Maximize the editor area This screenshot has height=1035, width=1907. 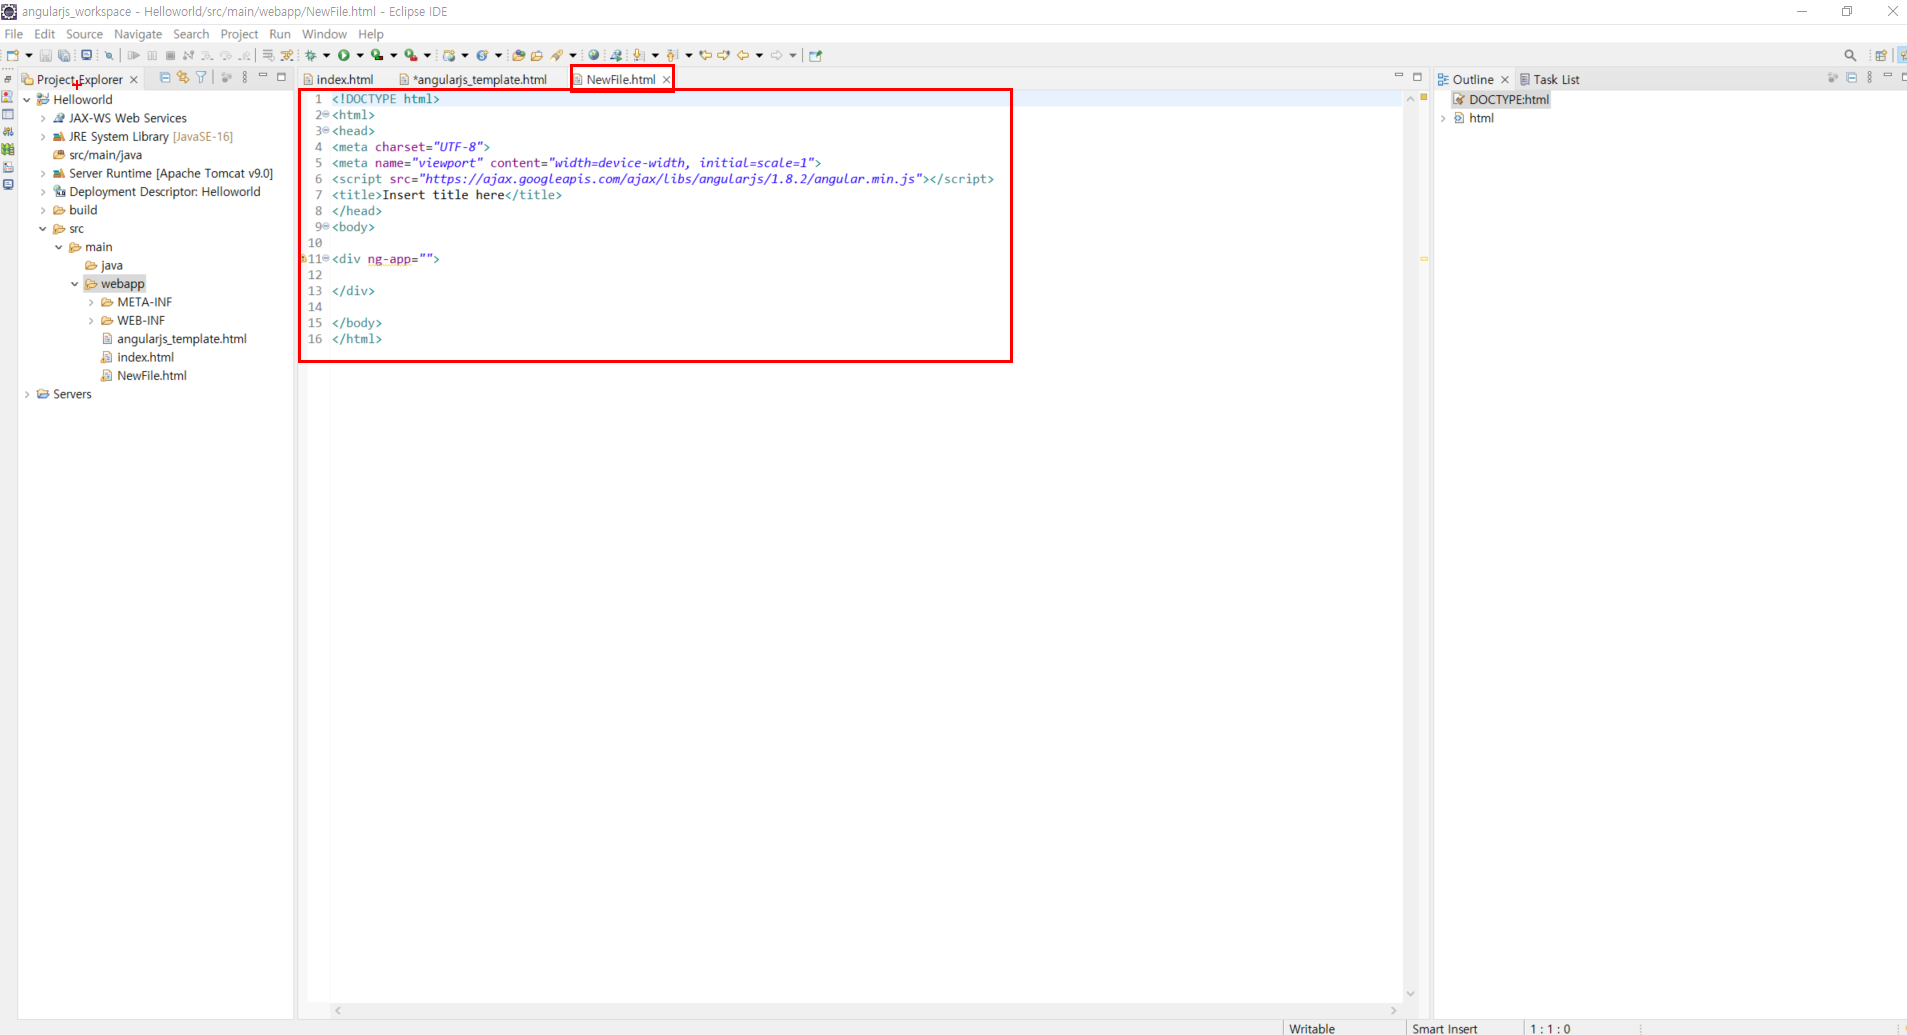[1417, 76]
